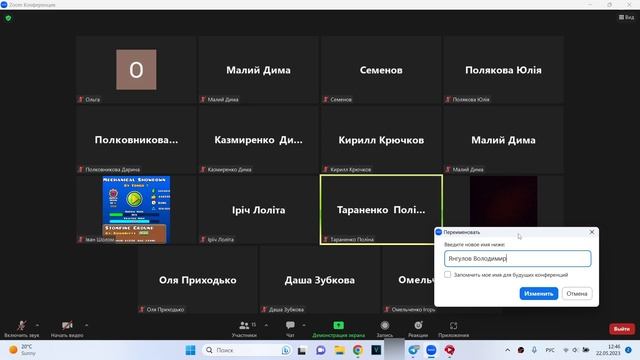Image resolution: width=640 pixels, height=360 pixels.
Task: Click the new name input field
Action: click(517, 258)
